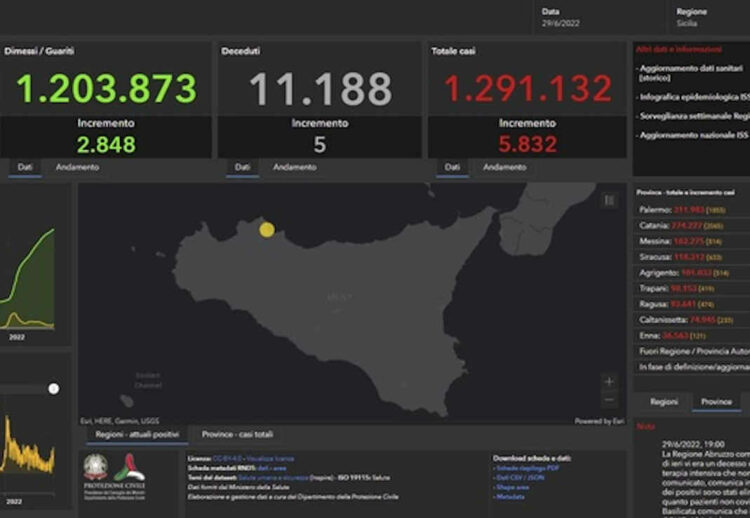Click the red 1.291.132 total cases
This screenshot has height=518, width=750.
coord(528,88)
